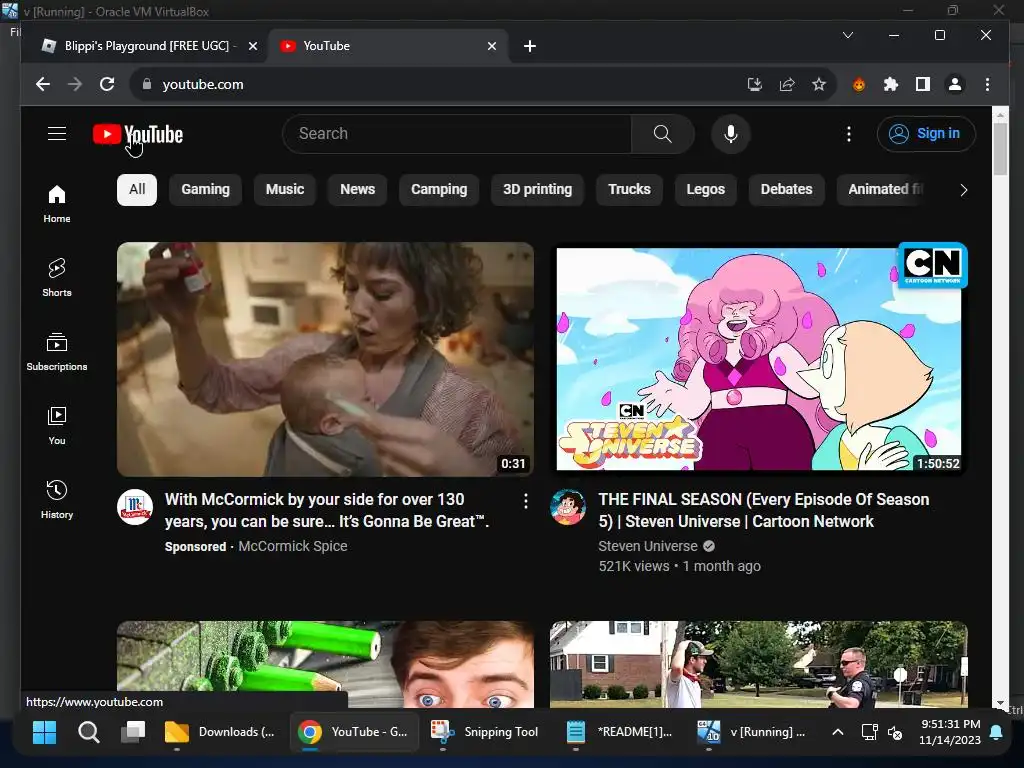
Task: Open Windows taskbar search
Action: coord(89,732)
